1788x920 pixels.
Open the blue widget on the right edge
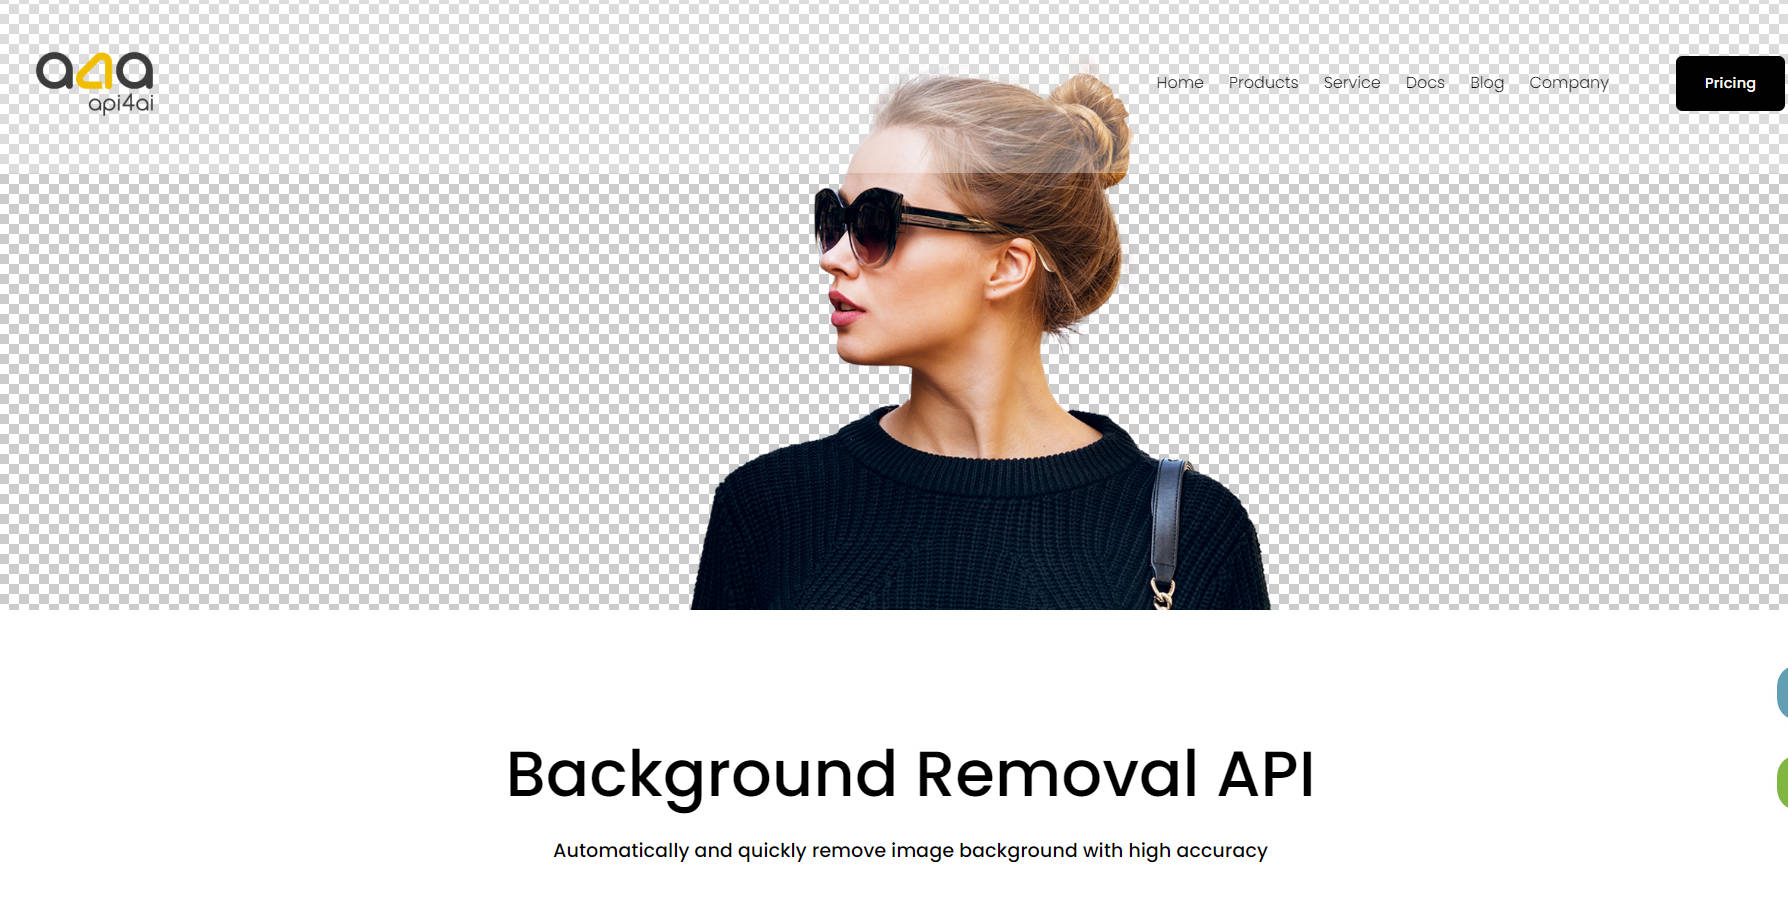pyautogui.click(x=1783, y=693)
